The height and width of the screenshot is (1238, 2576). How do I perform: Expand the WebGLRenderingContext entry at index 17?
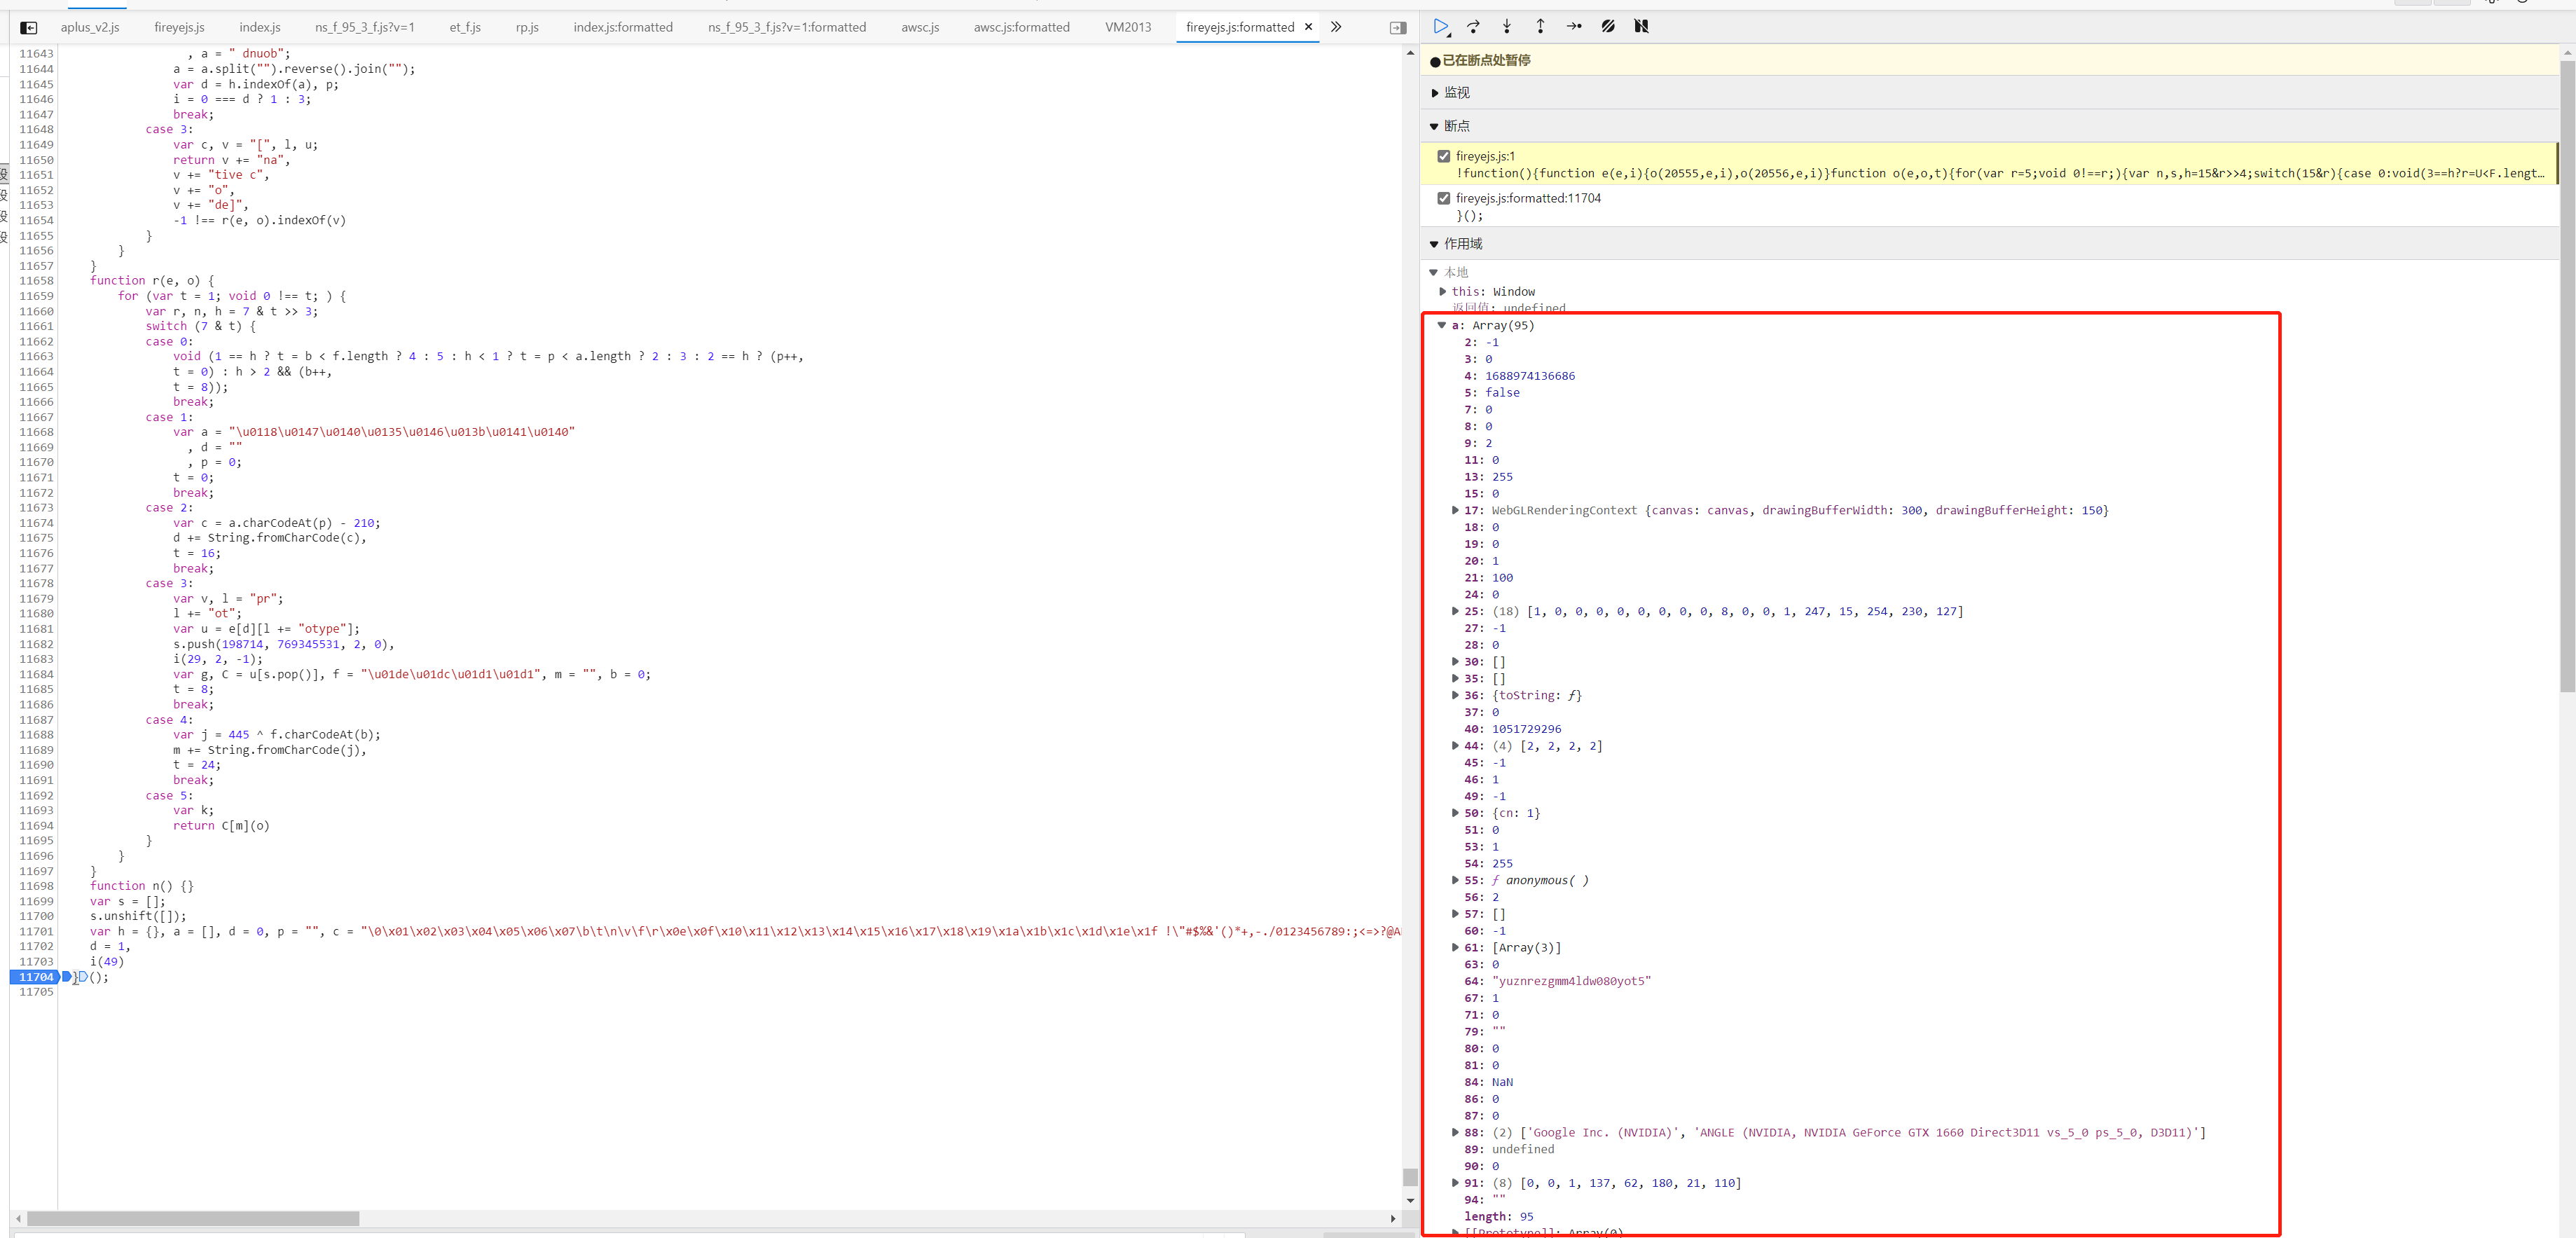pos(1455,510)
